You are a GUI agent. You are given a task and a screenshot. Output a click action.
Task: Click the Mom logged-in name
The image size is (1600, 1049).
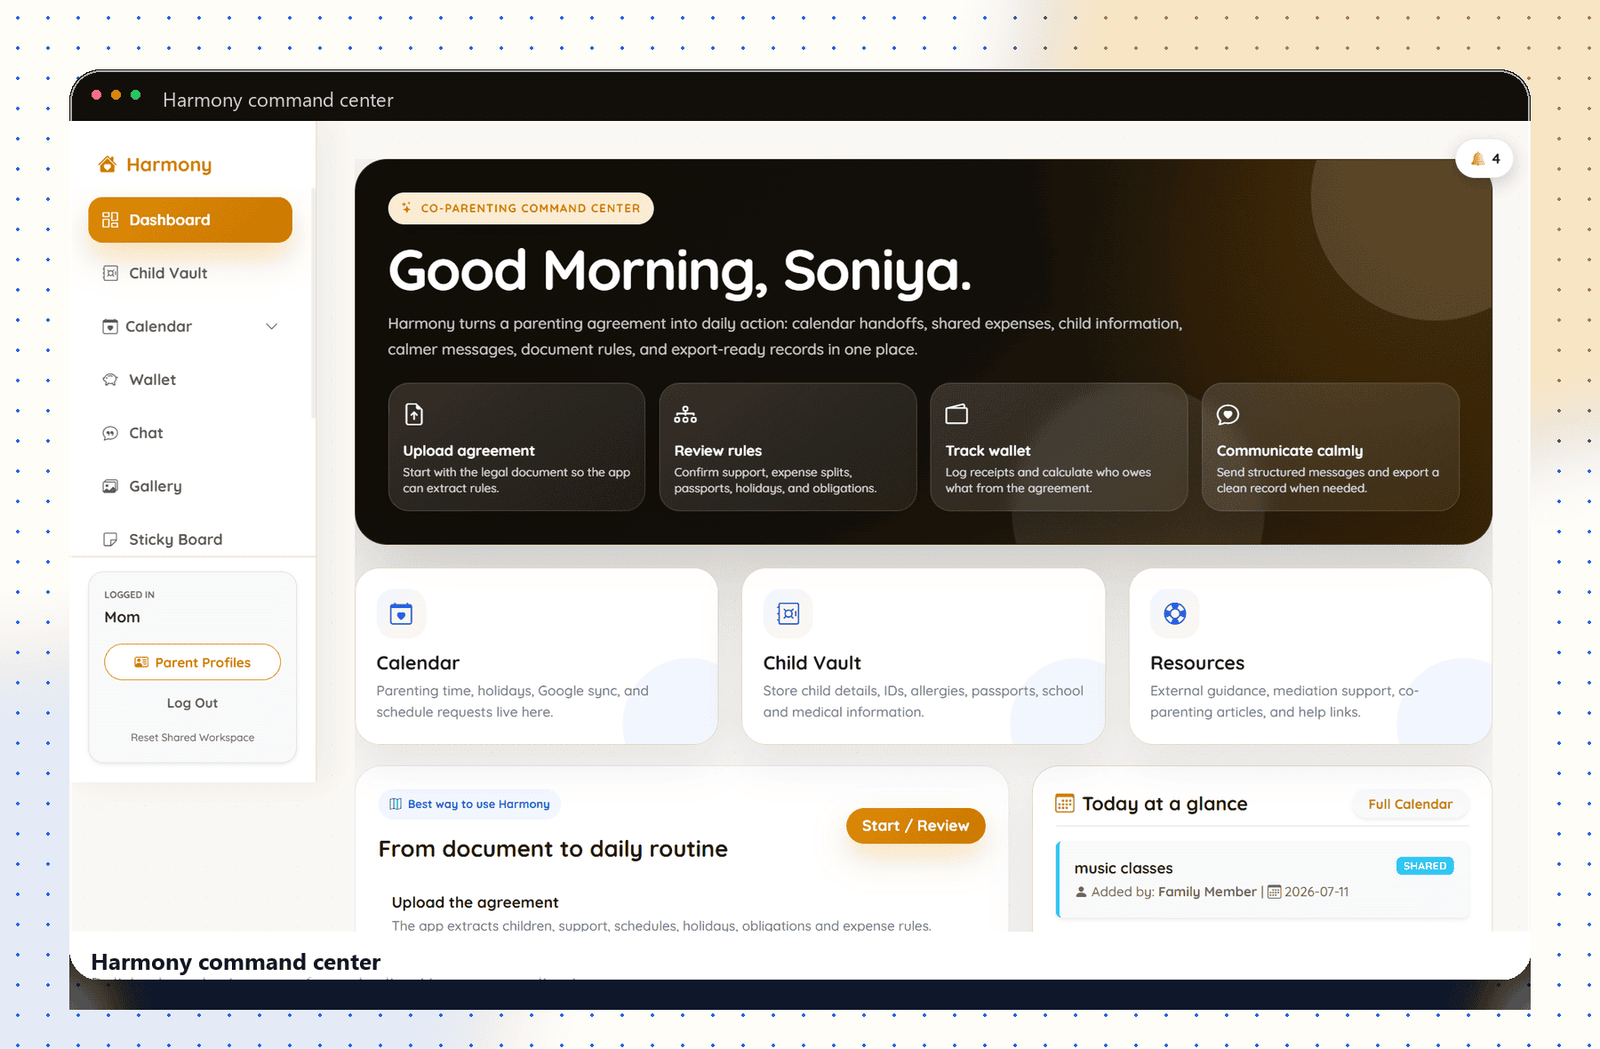(x=122, y=618)
